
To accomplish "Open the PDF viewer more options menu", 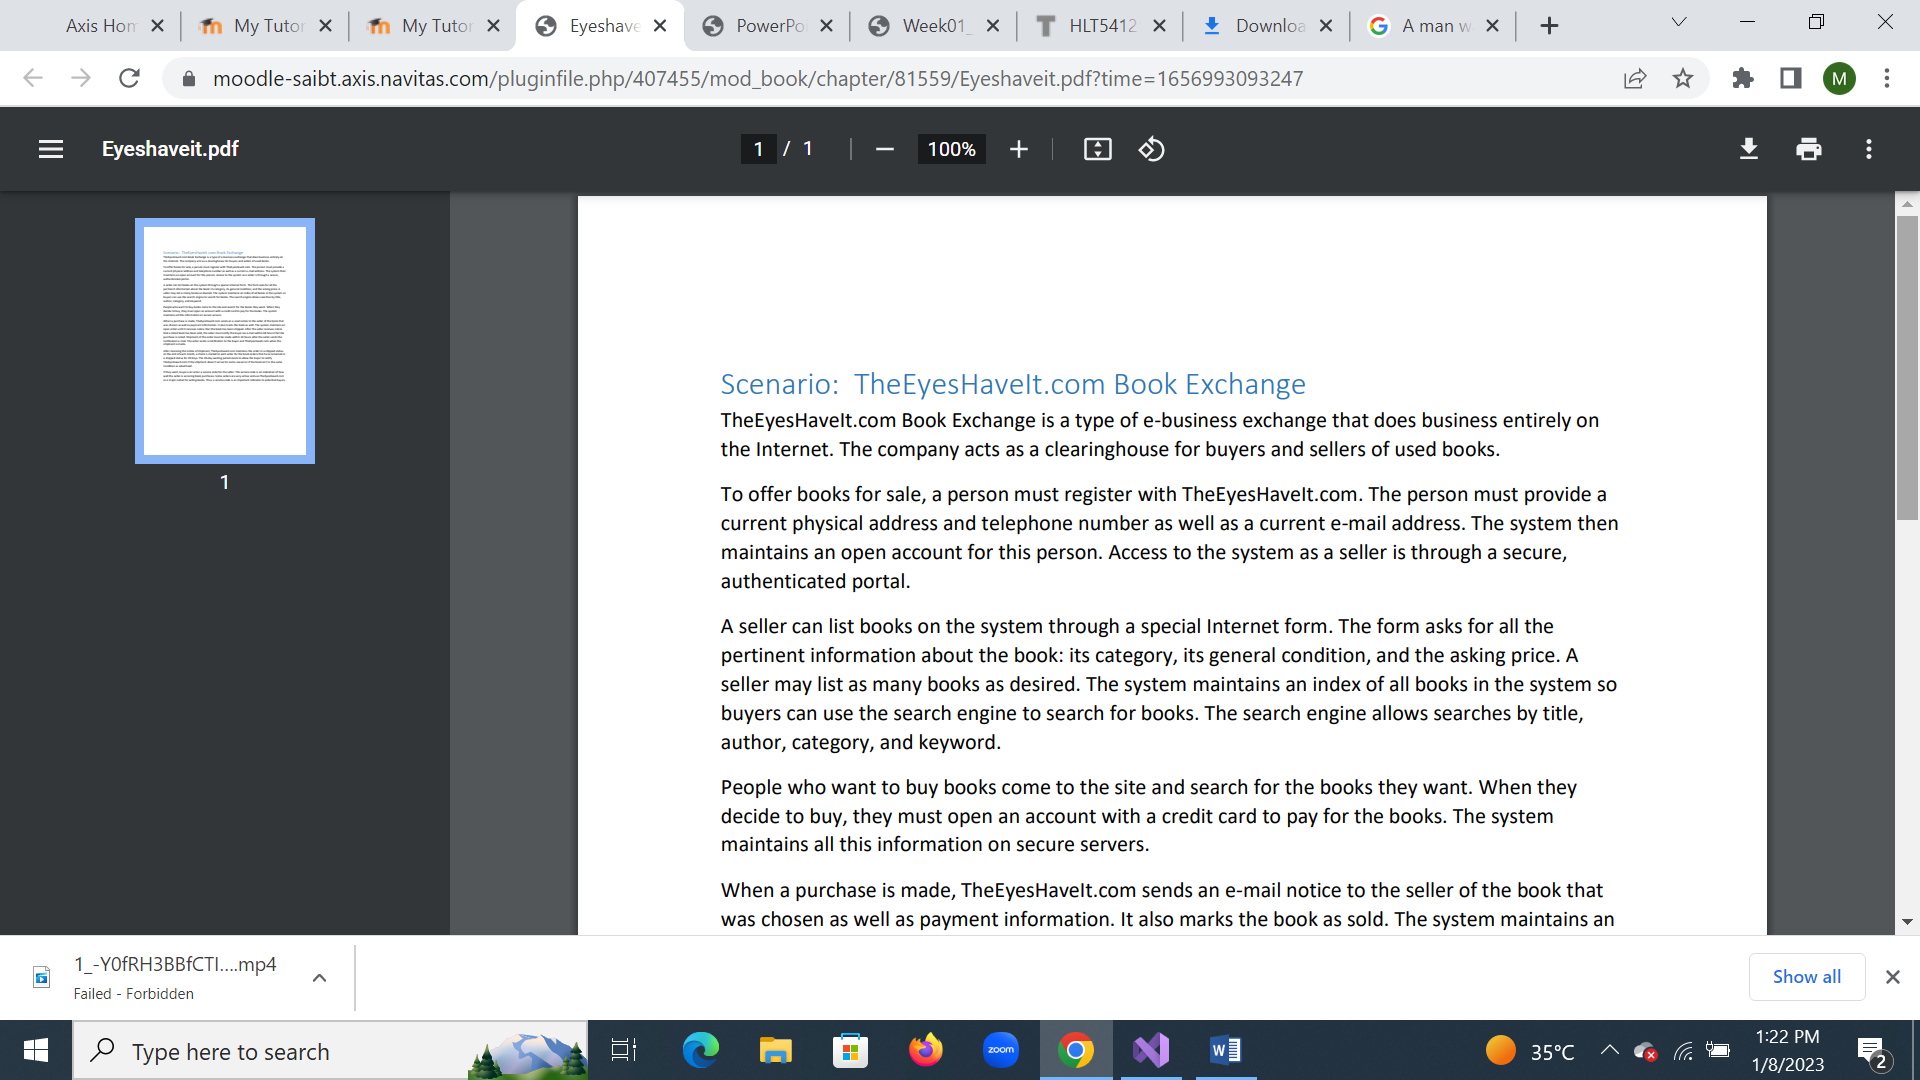I will click(x=1868, y=148).
